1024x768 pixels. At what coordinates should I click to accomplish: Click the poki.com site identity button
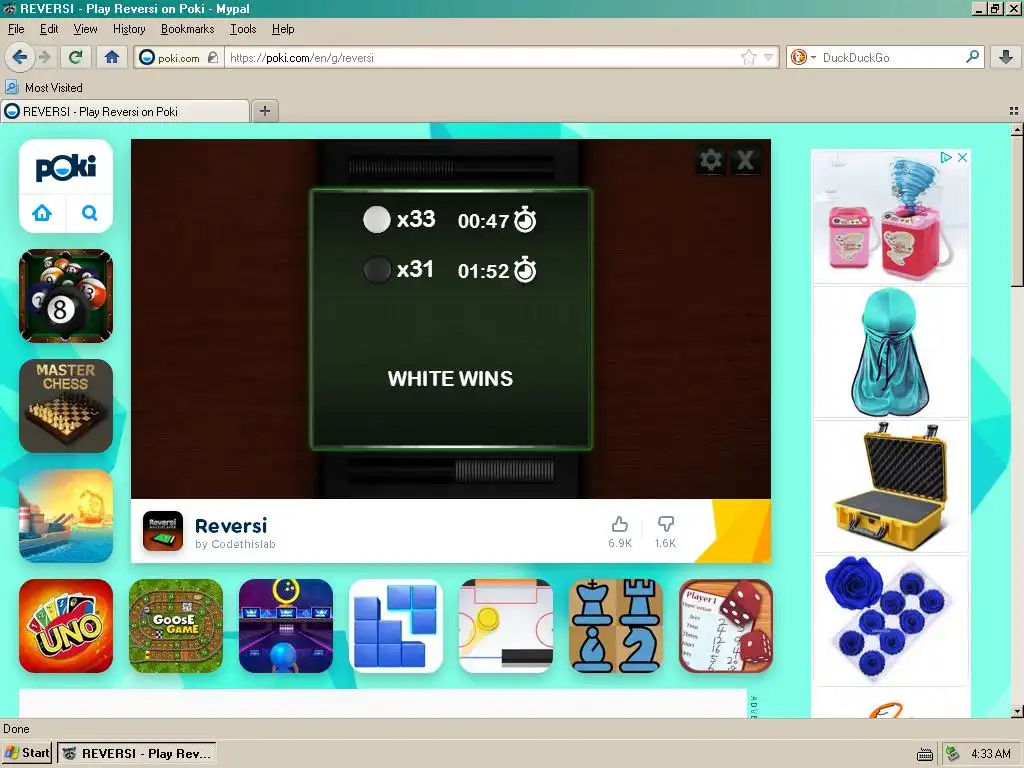(178, 57)
